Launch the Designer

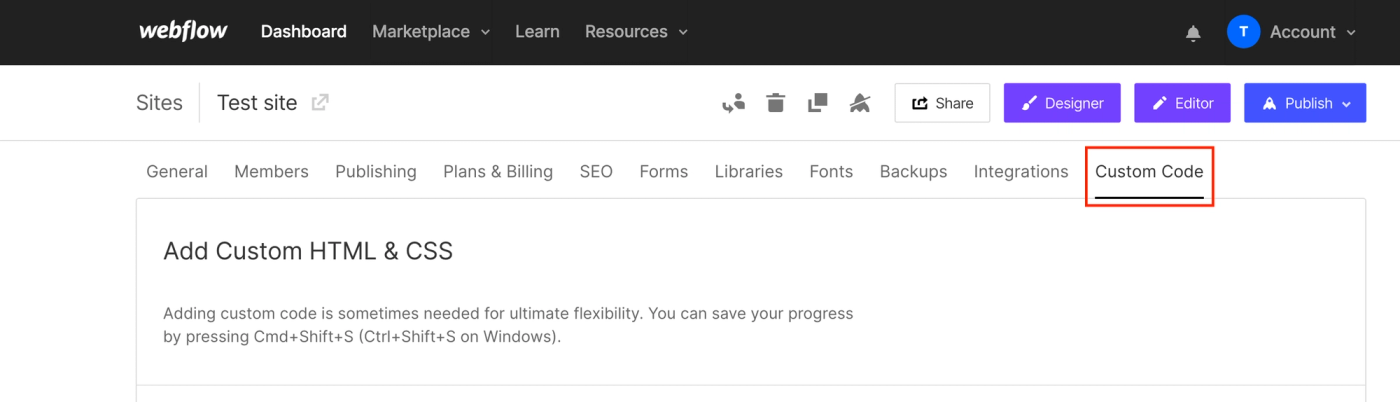click(1062, 103)
